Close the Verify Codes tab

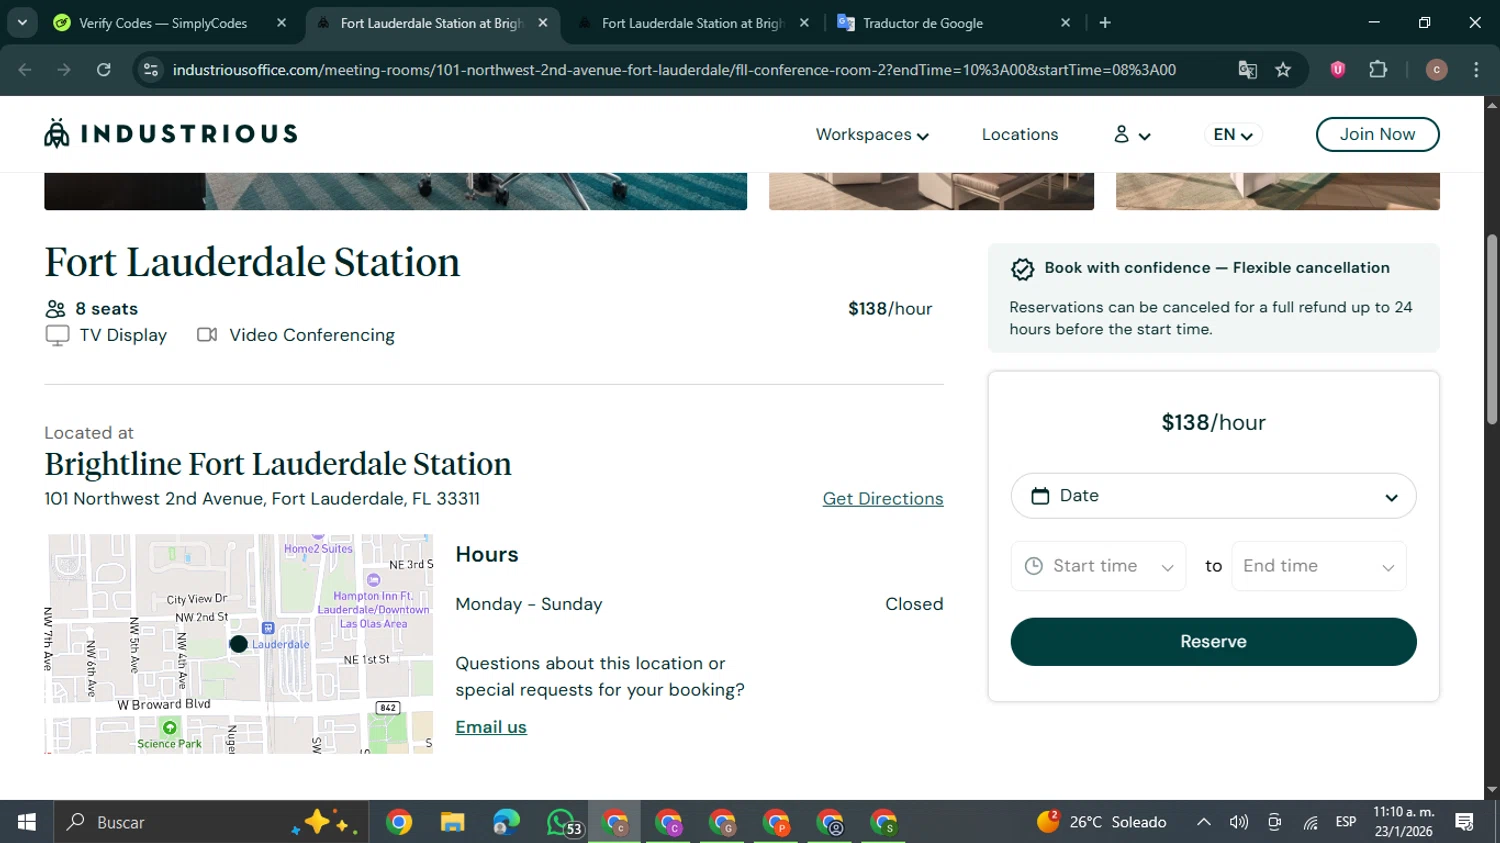(281, 23)
